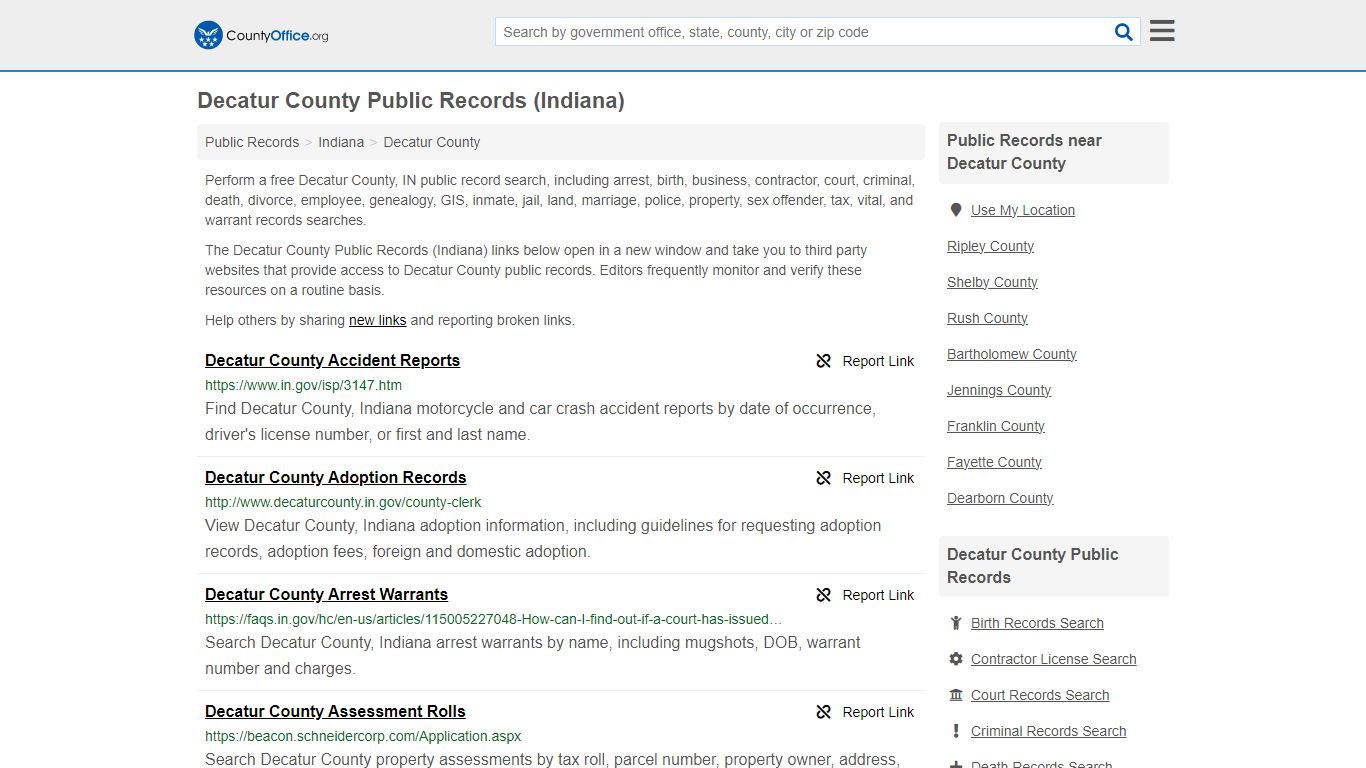This screenshot has width=1366, height=768.
Task: Click 'Public Records near Decatur County' heading
Action: coord(1024,152)
